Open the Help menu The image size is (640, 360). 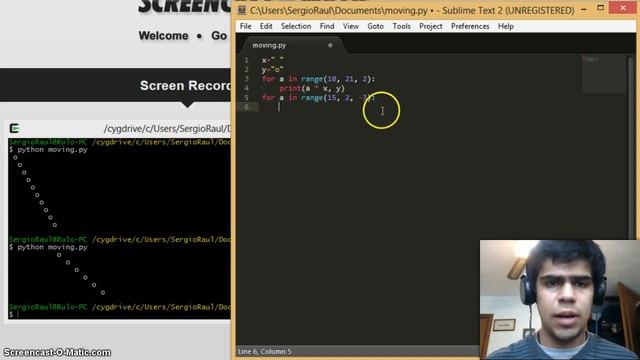506,26
